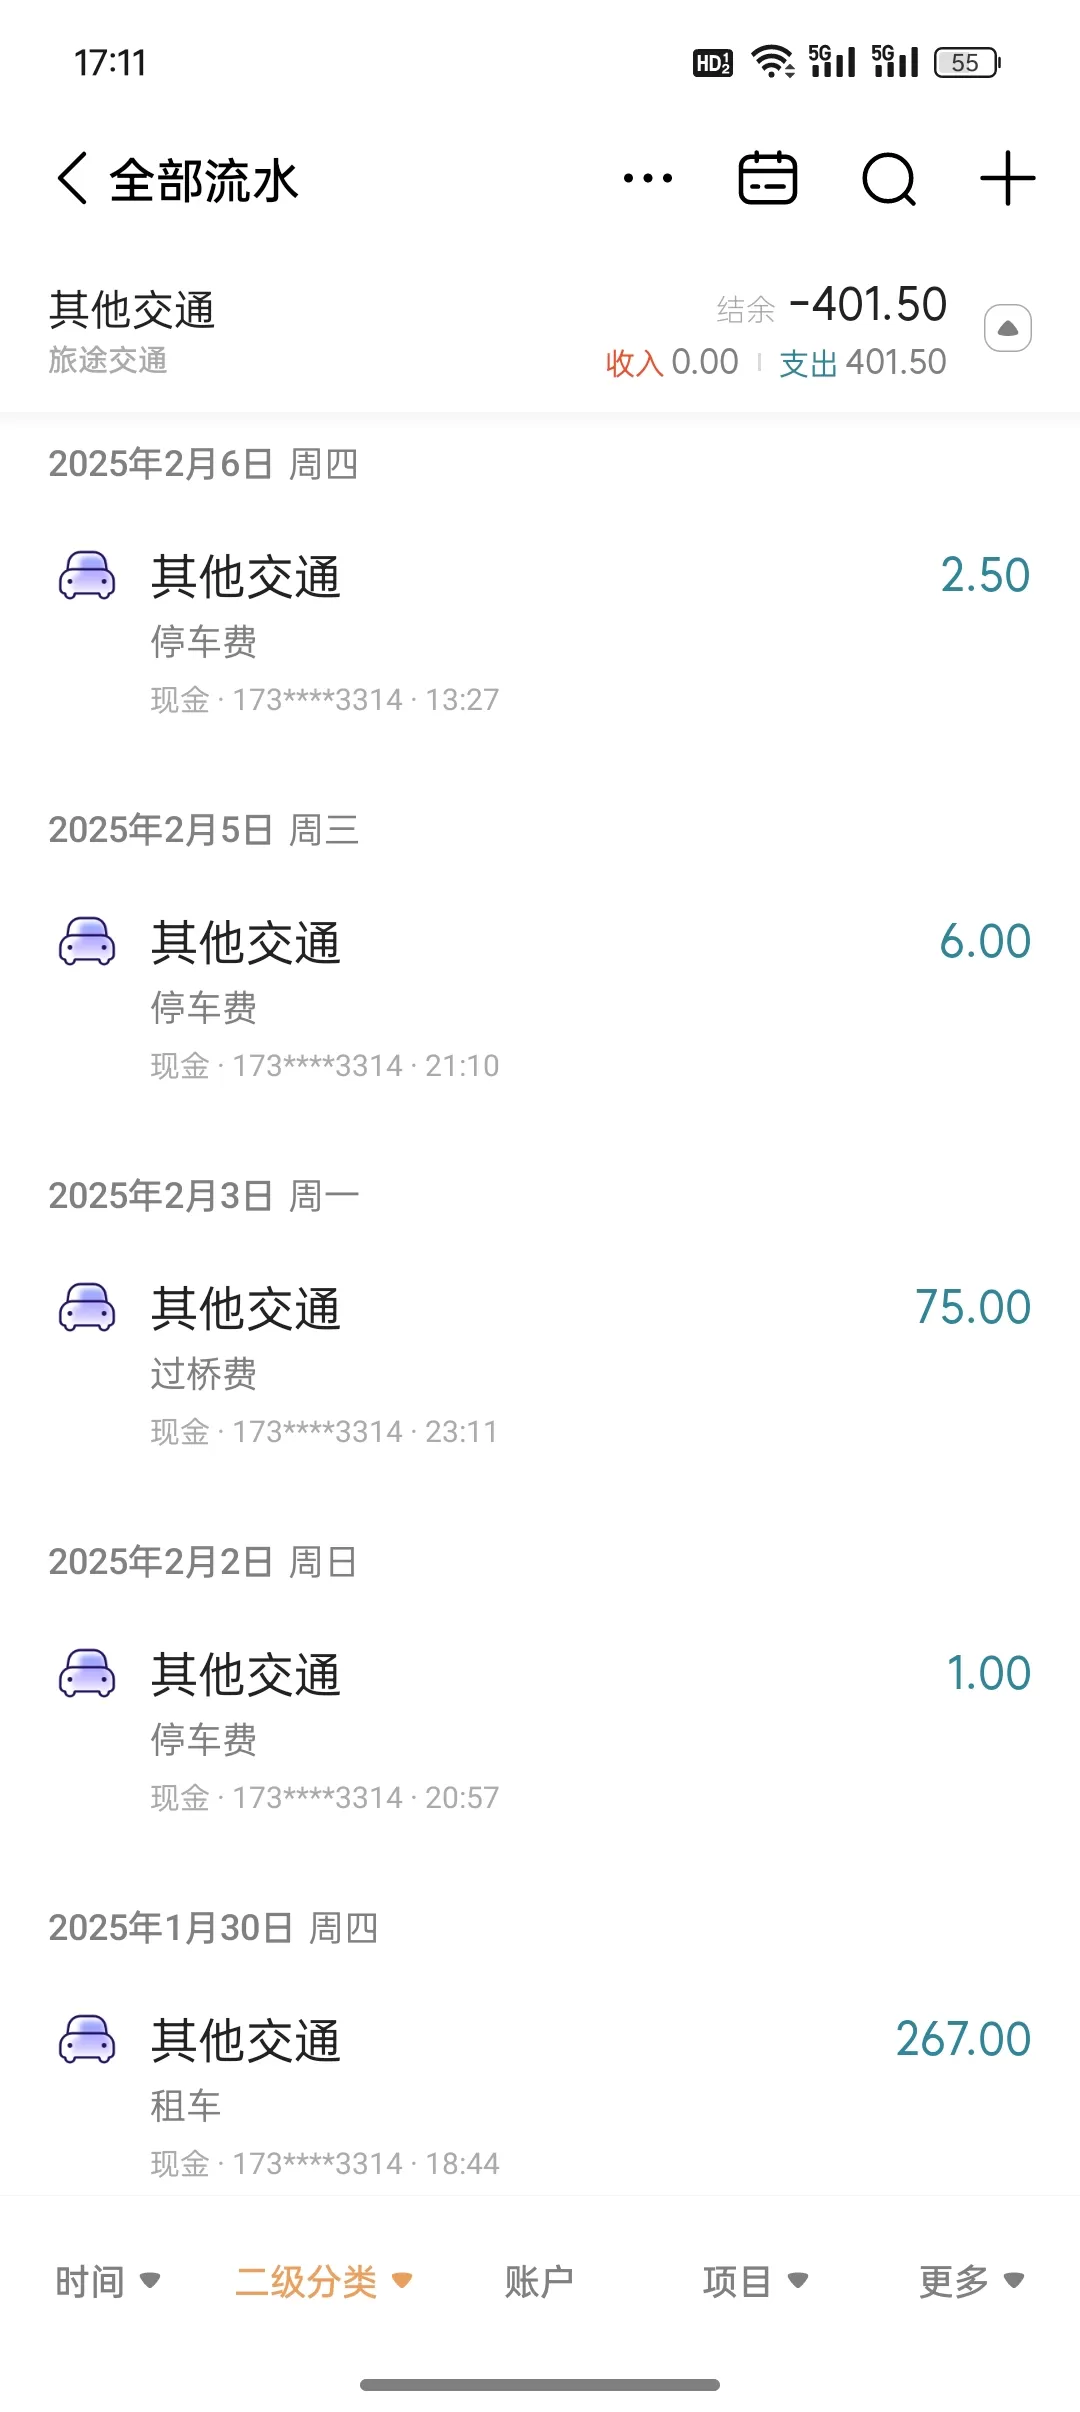Switch to the 账户 filter tab
Viewport: 1080px width, 2412px height.
point(539,2282)
